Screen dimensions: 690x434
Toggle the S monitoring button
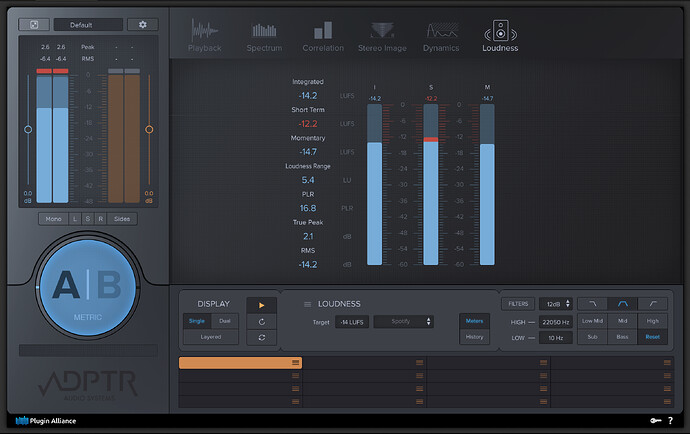click(x=88, y=219)
